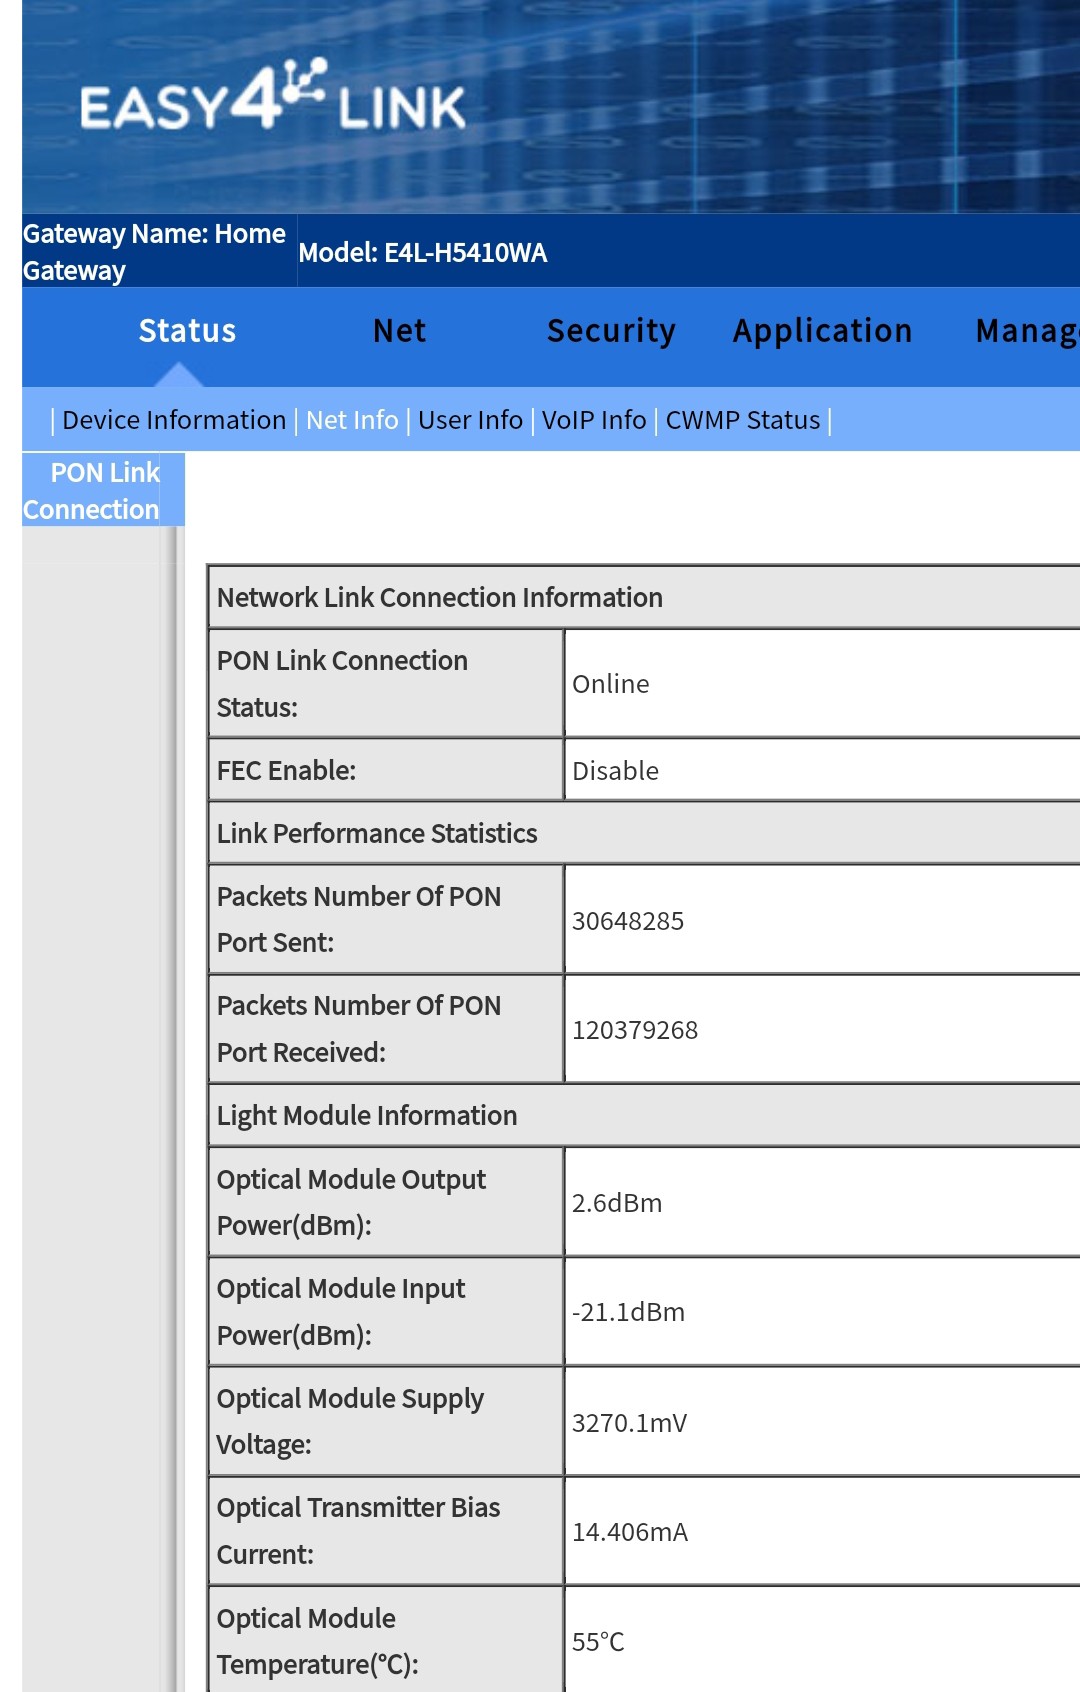Image resolution: width=1080 pixels, height=1692 pixels.
Task: Click the Easy4Link logo
Action: (x=272, y=98)
